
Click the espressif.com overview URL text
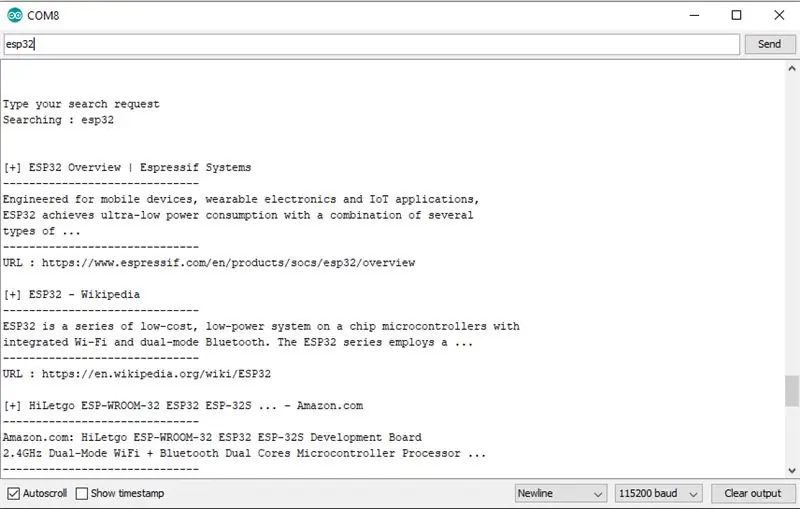[x=229, y=263]
